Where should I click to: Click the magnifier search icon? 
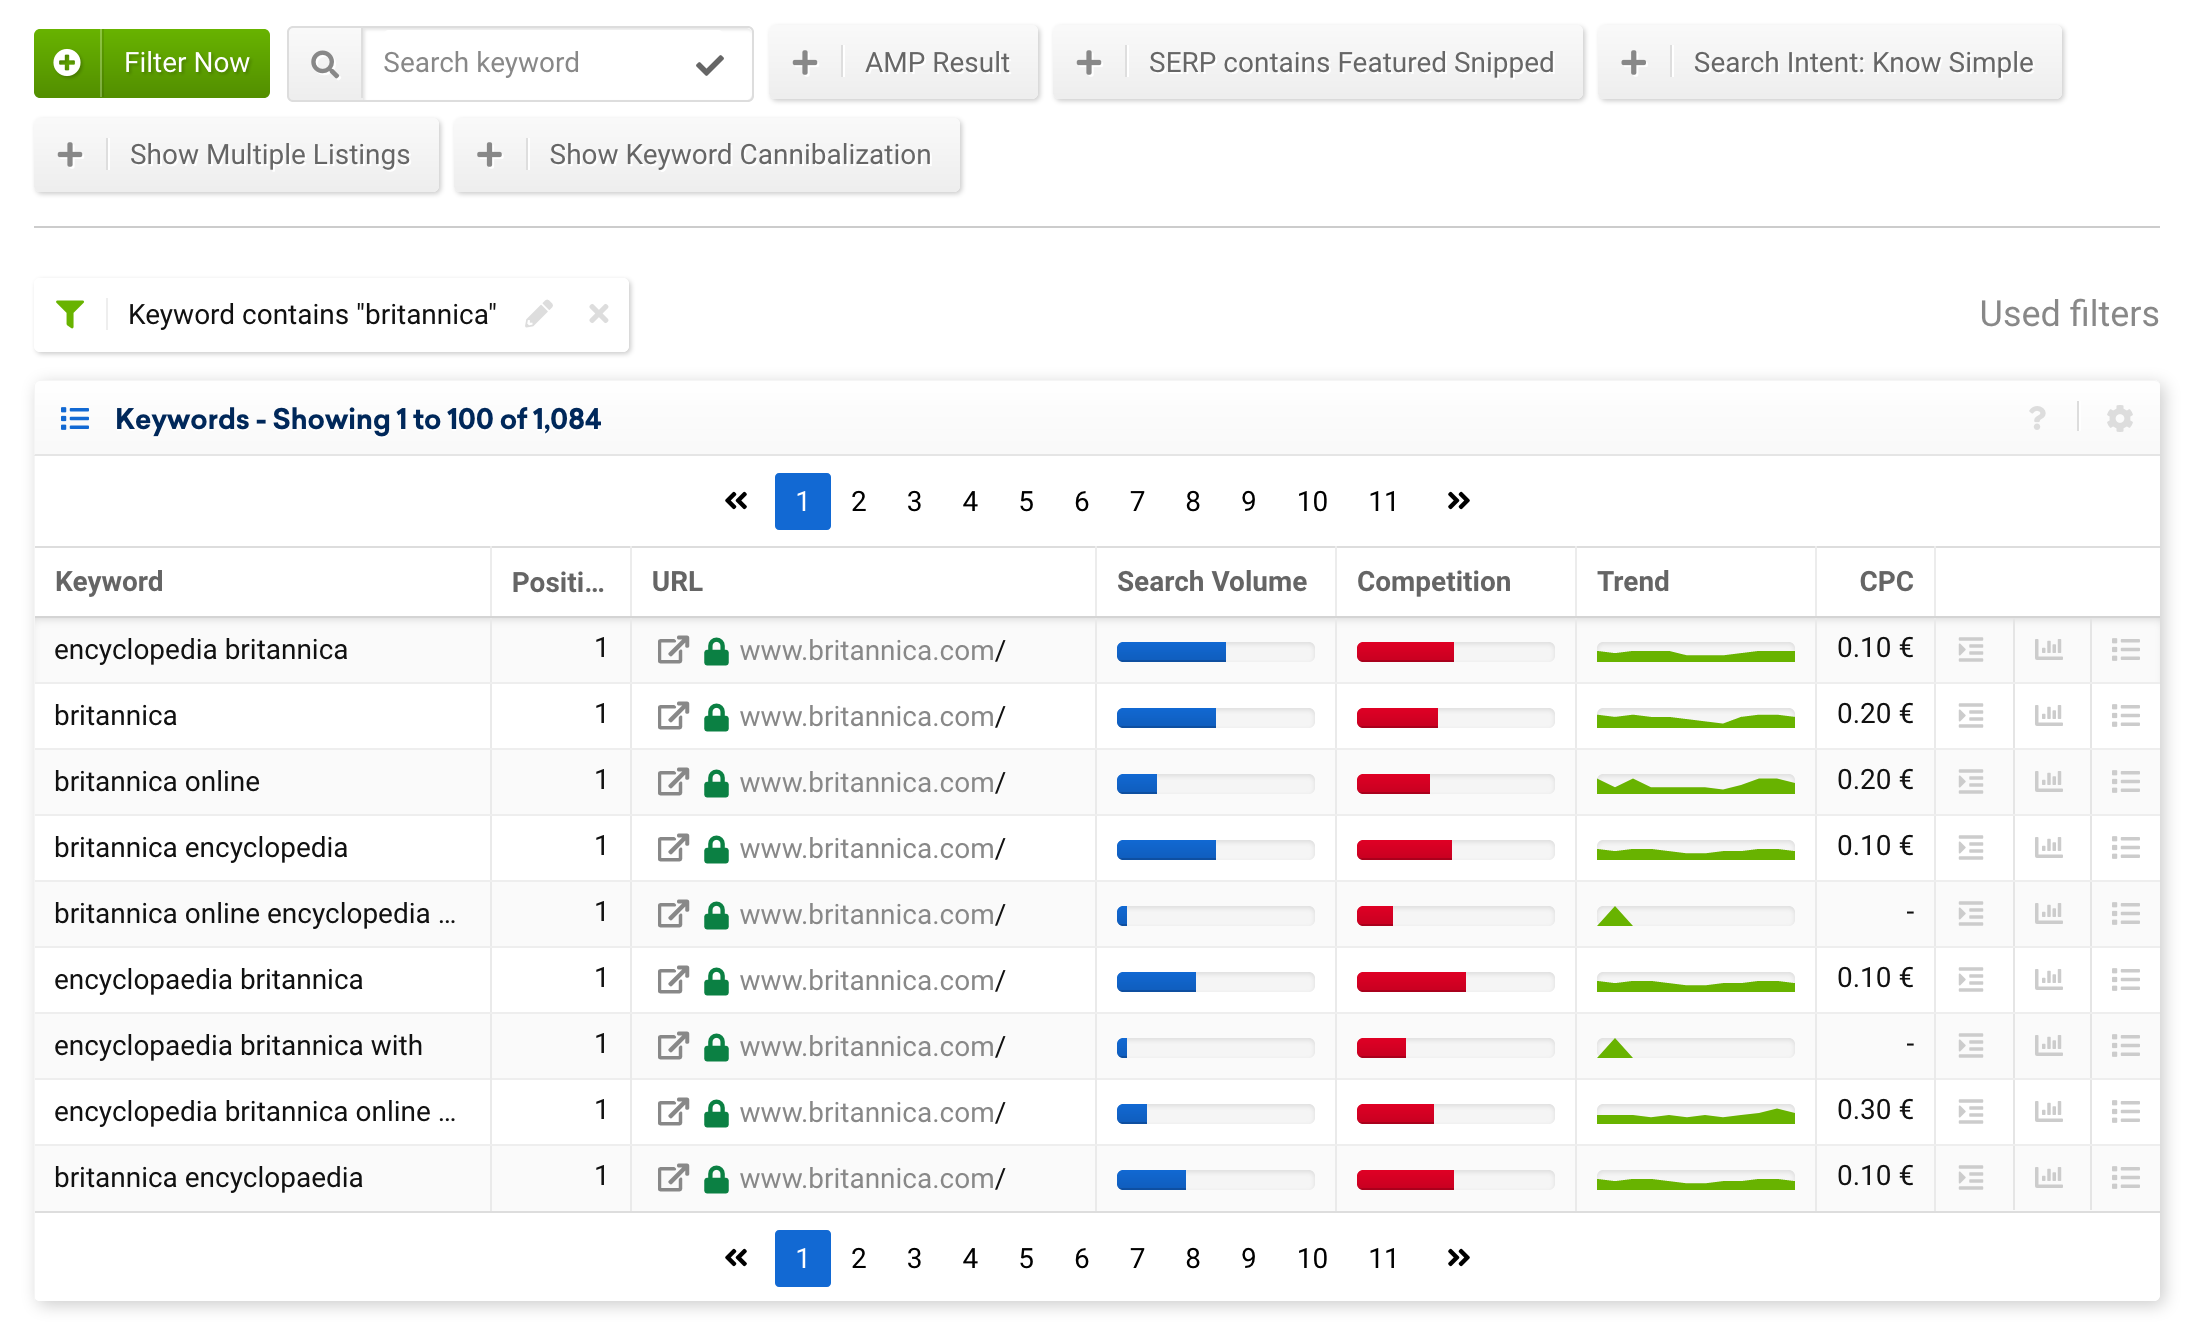coord(325,64)
